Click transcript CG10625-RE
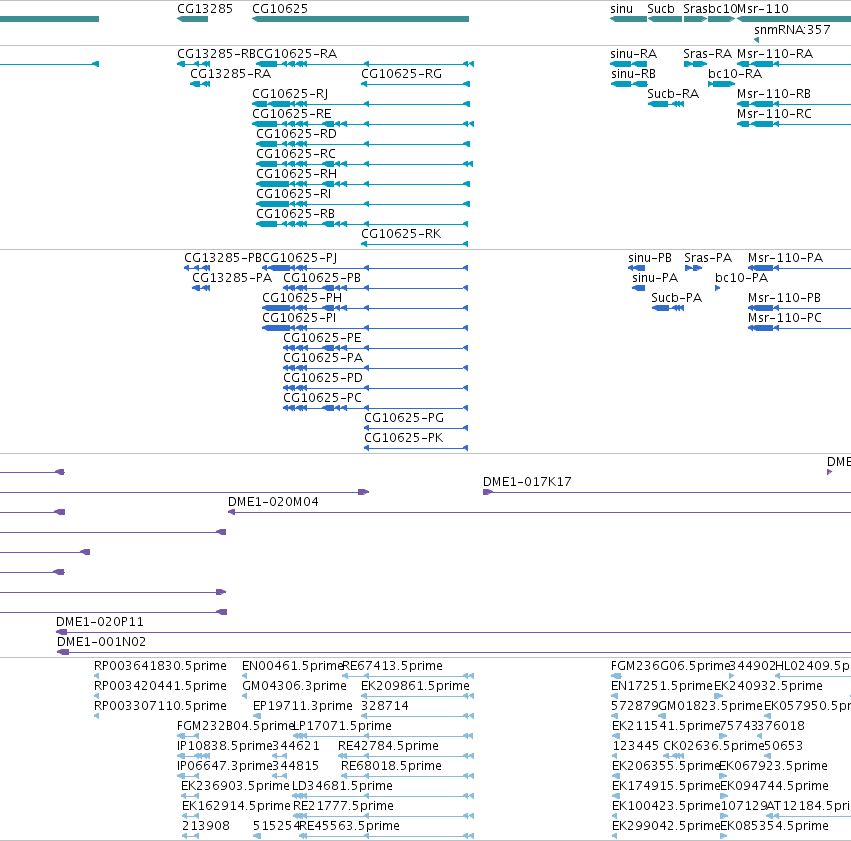This screenshot has width=851, height=841. (x=291, y=114)
